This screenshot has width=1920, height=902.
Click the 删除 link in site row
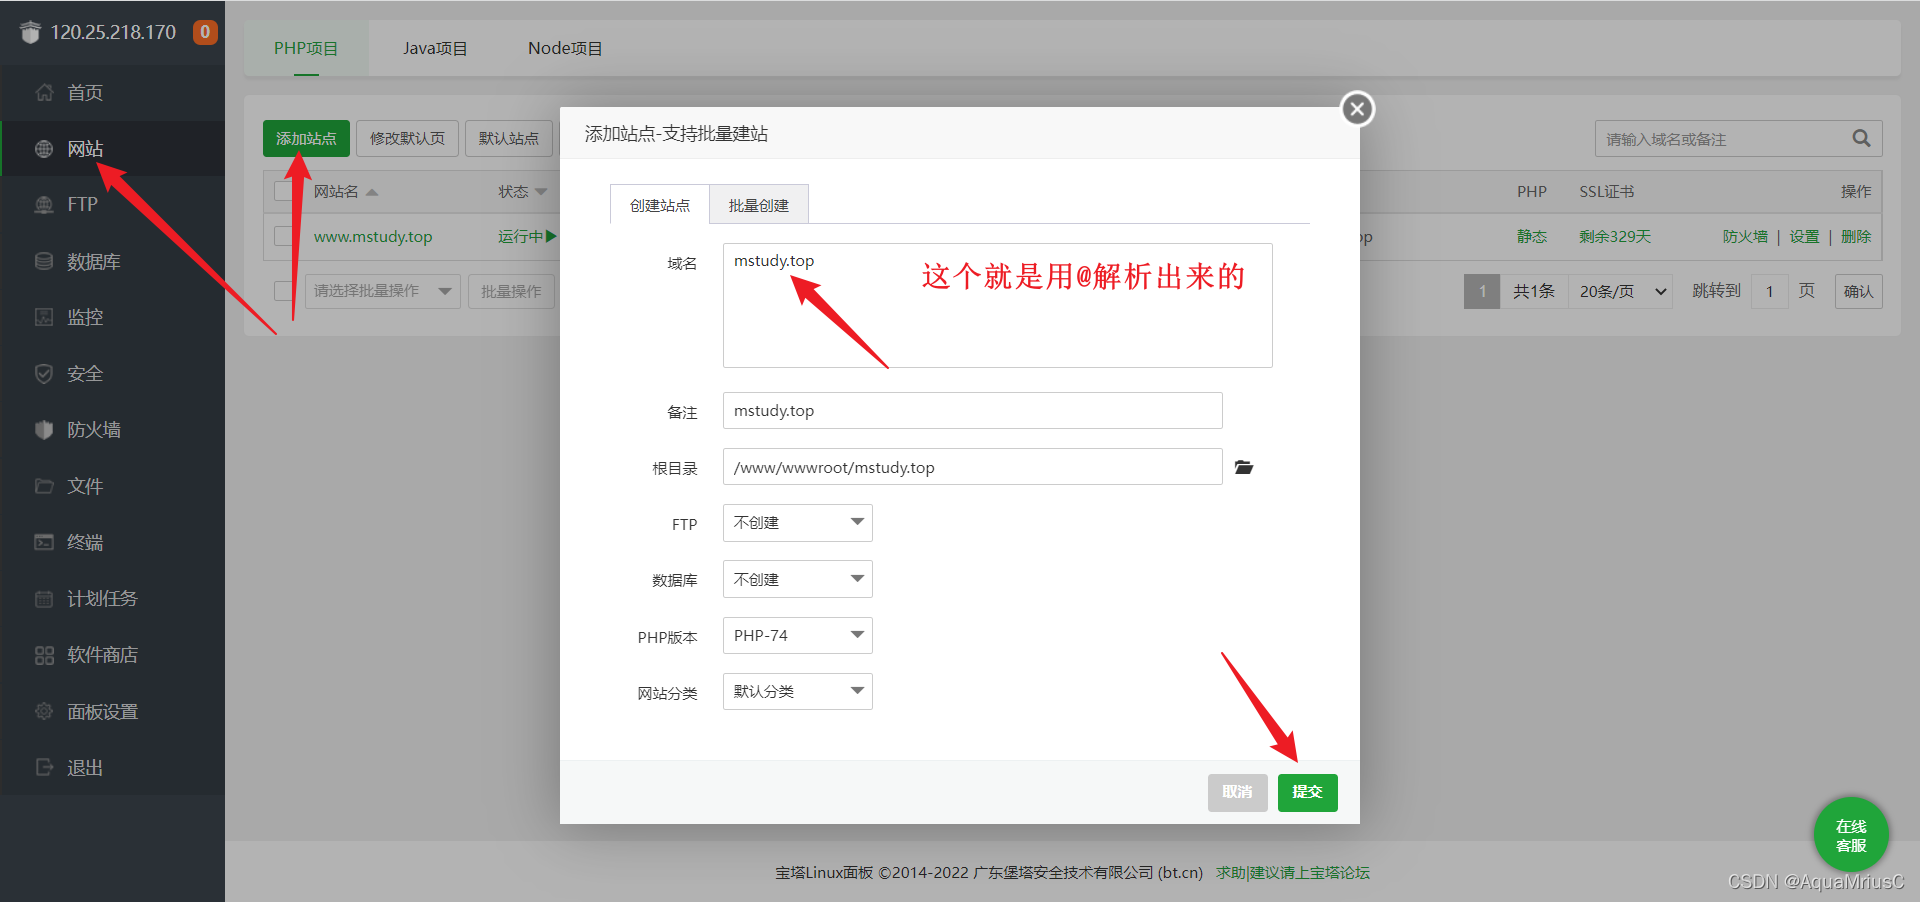(x=1856, y=237)
